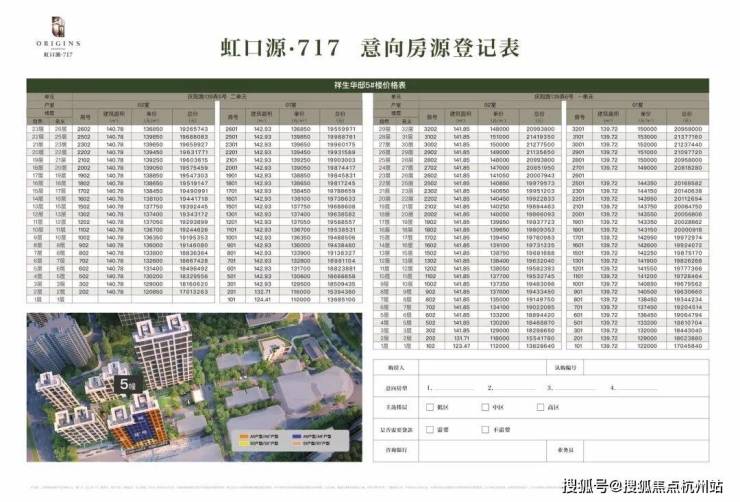Select total price 20851950
The image size is (740, 502).
pyautogui.click(x=540, y=167)
